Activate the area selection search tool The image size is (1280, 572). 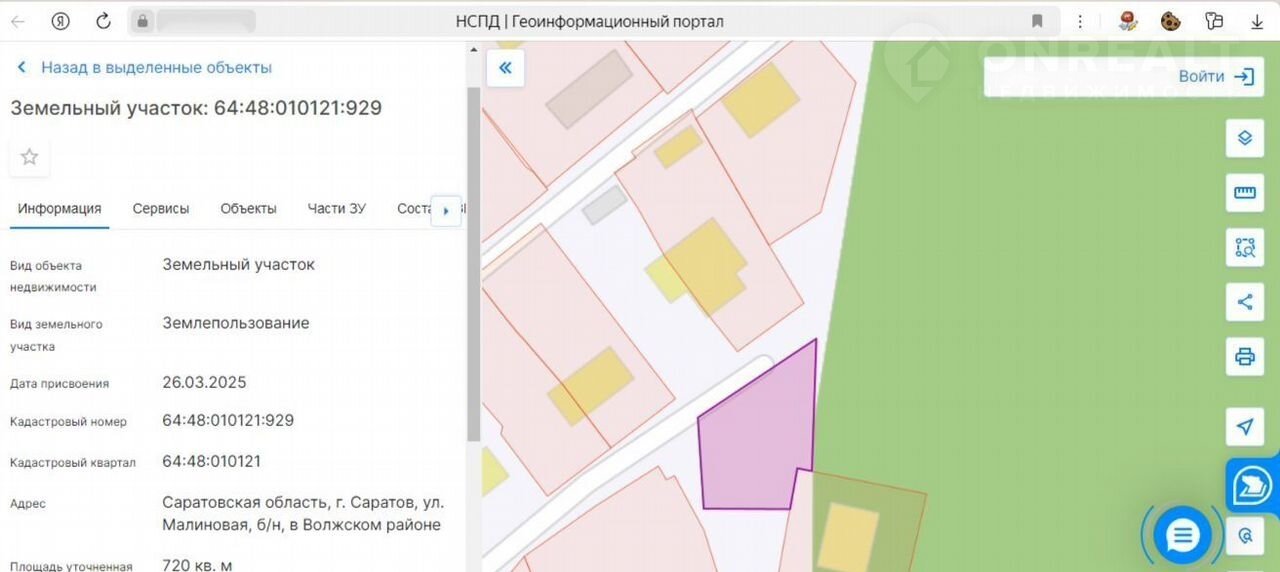click(1244, 247)
